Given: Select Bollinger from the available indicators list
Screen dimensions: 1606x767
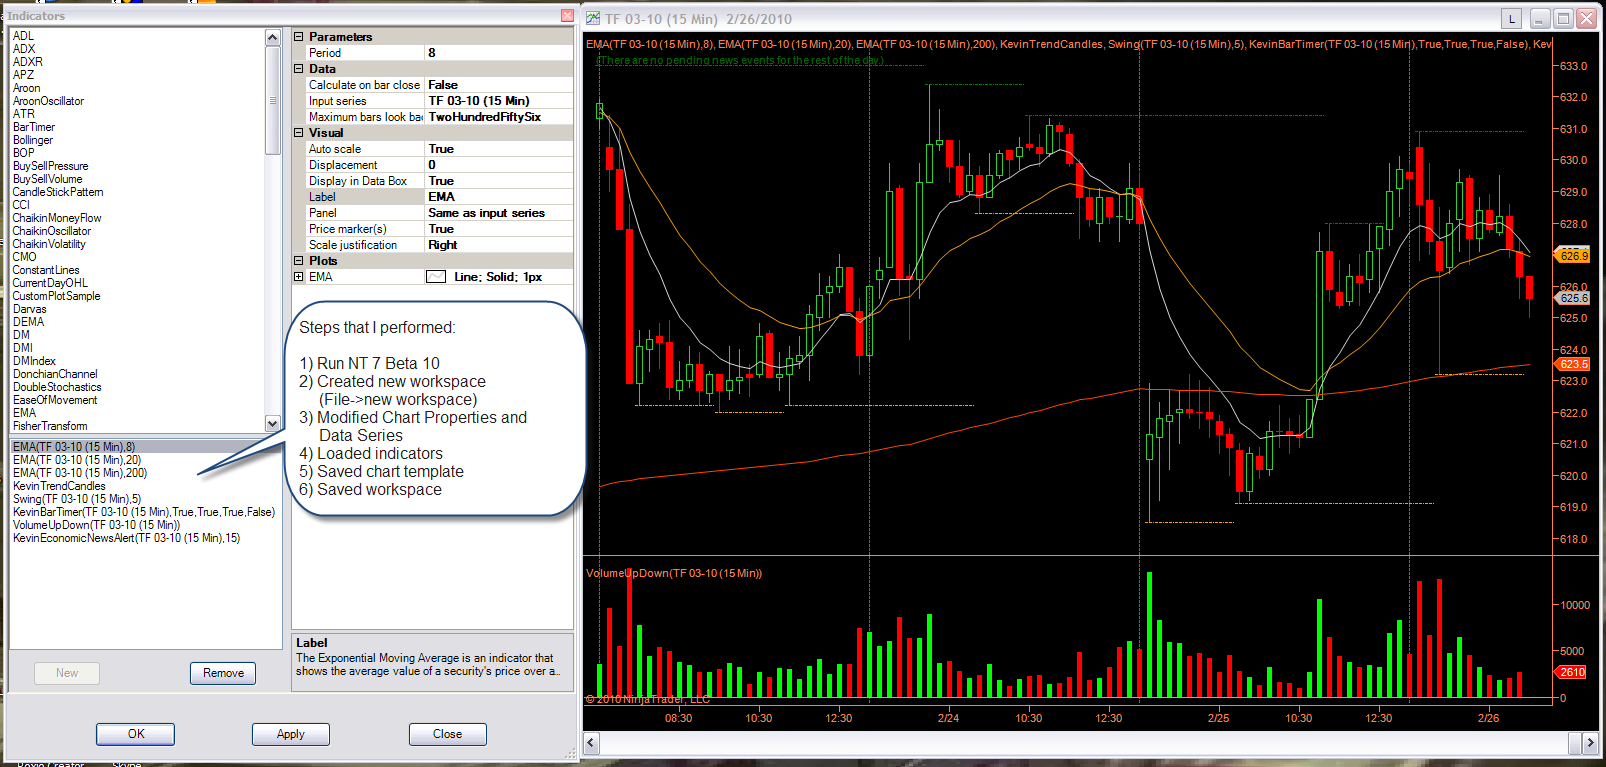Looking at the screenshot, I should (33, 140).
